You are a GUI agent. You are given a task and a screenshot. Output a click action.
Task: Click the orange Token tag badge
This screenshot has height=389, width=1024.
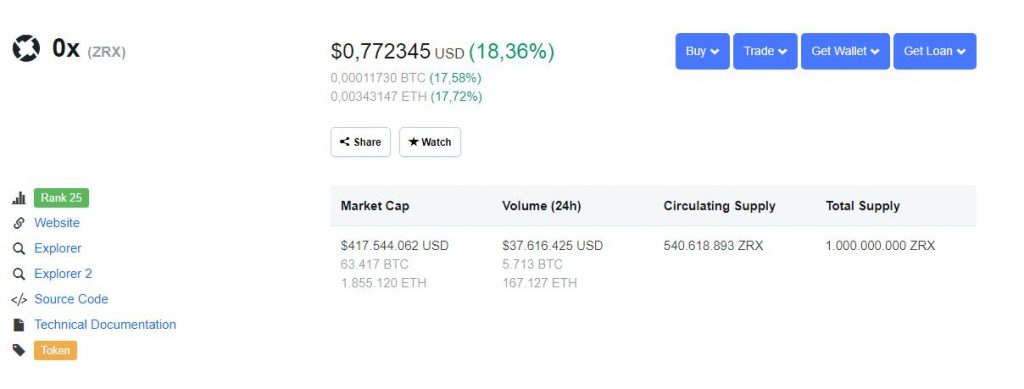56,350
